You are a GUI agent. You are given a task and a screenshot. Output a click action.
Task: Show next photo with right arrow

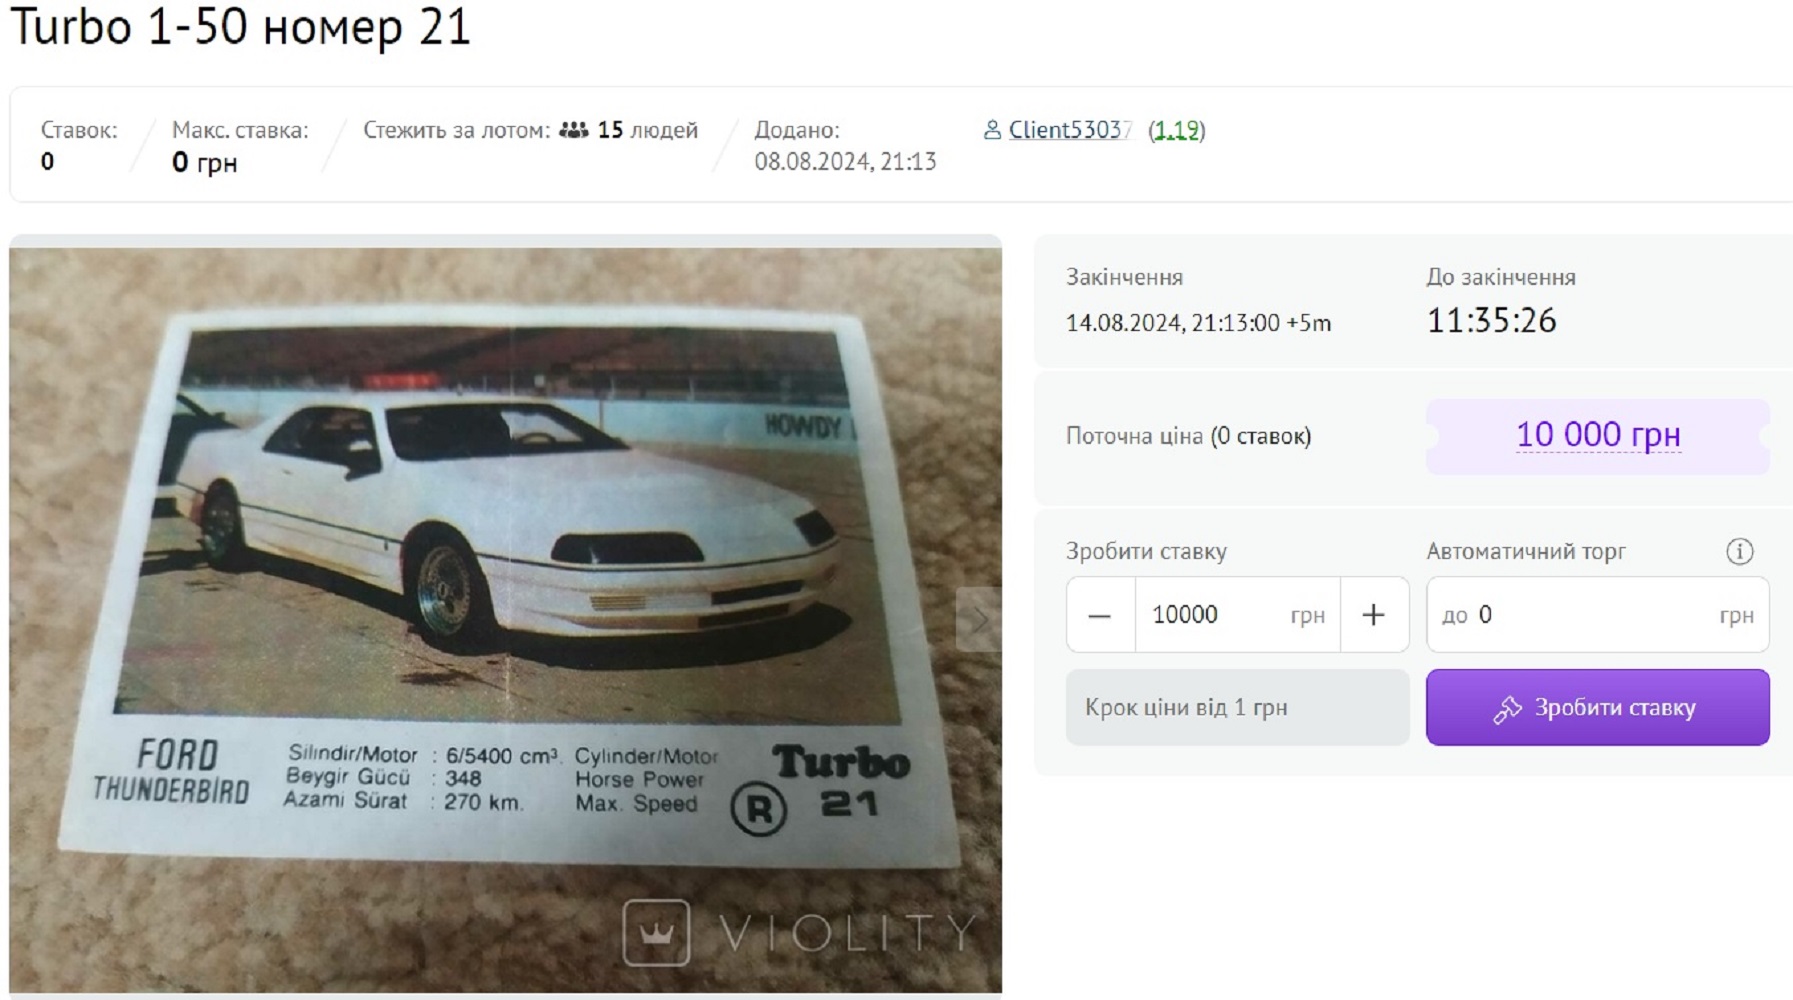pos(979,620)
